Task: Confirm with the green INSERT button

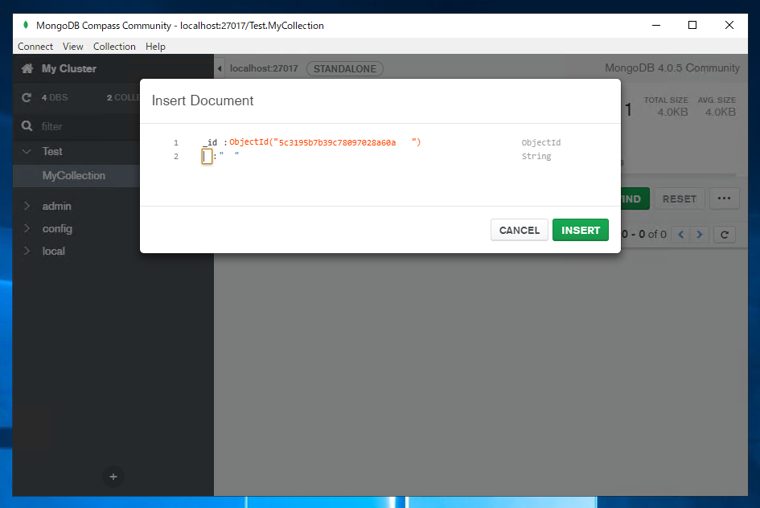Action: (580, 230)
